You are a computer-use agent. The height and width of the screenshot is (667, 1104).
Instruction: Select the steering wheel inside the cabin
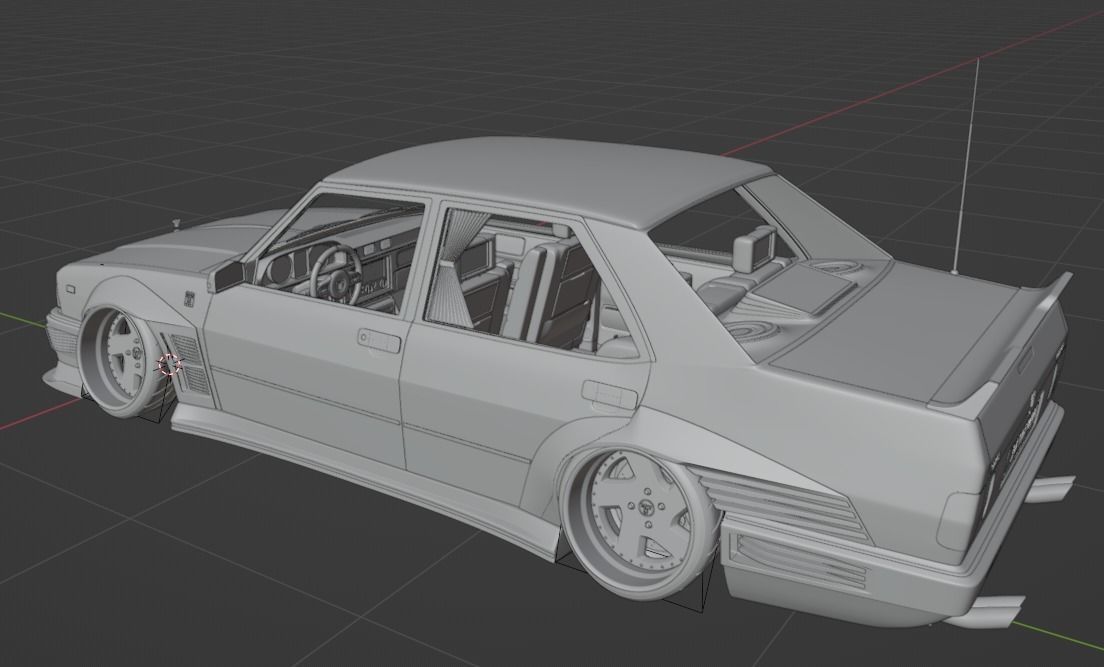pyautogui.click(x=336, y=273)
